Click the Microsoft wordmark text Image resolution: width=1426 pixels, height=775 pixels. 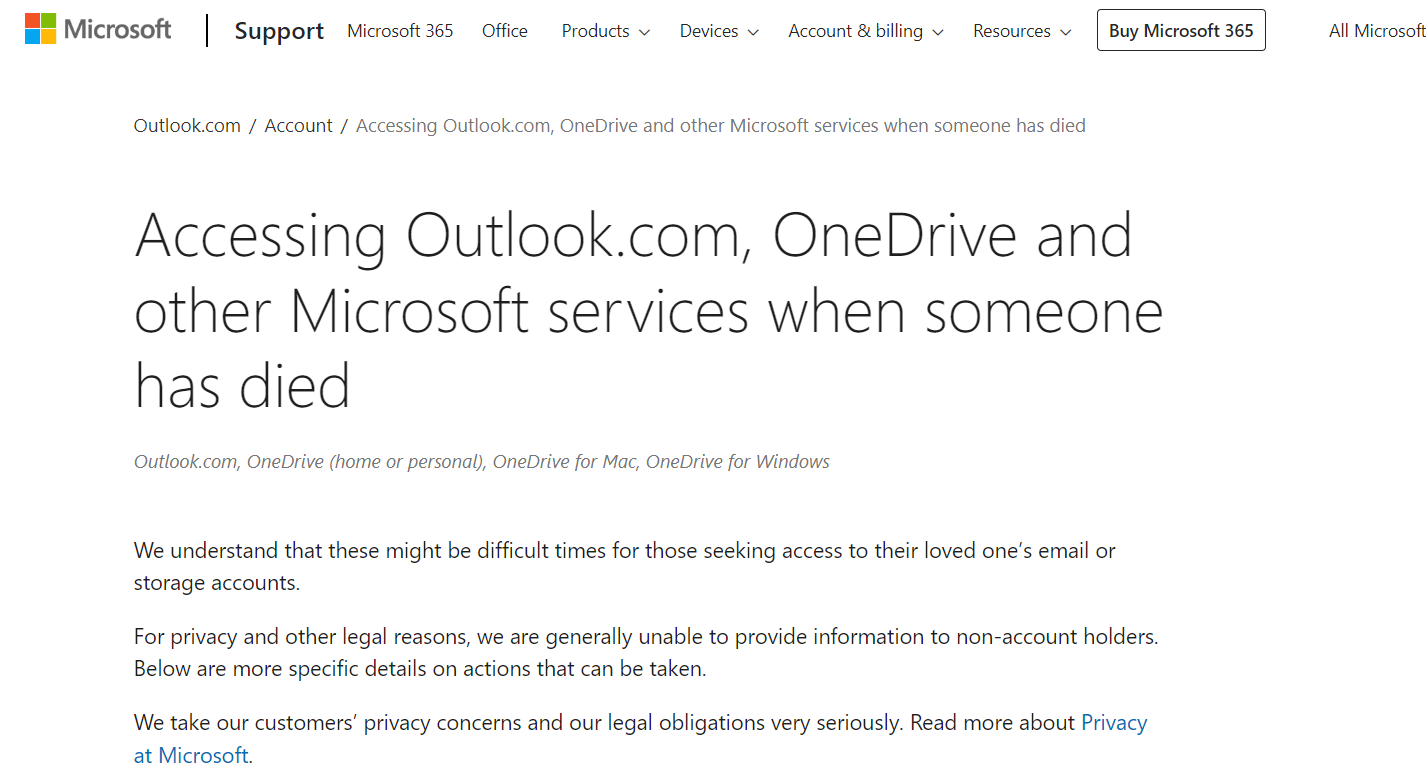click(118, 29)
